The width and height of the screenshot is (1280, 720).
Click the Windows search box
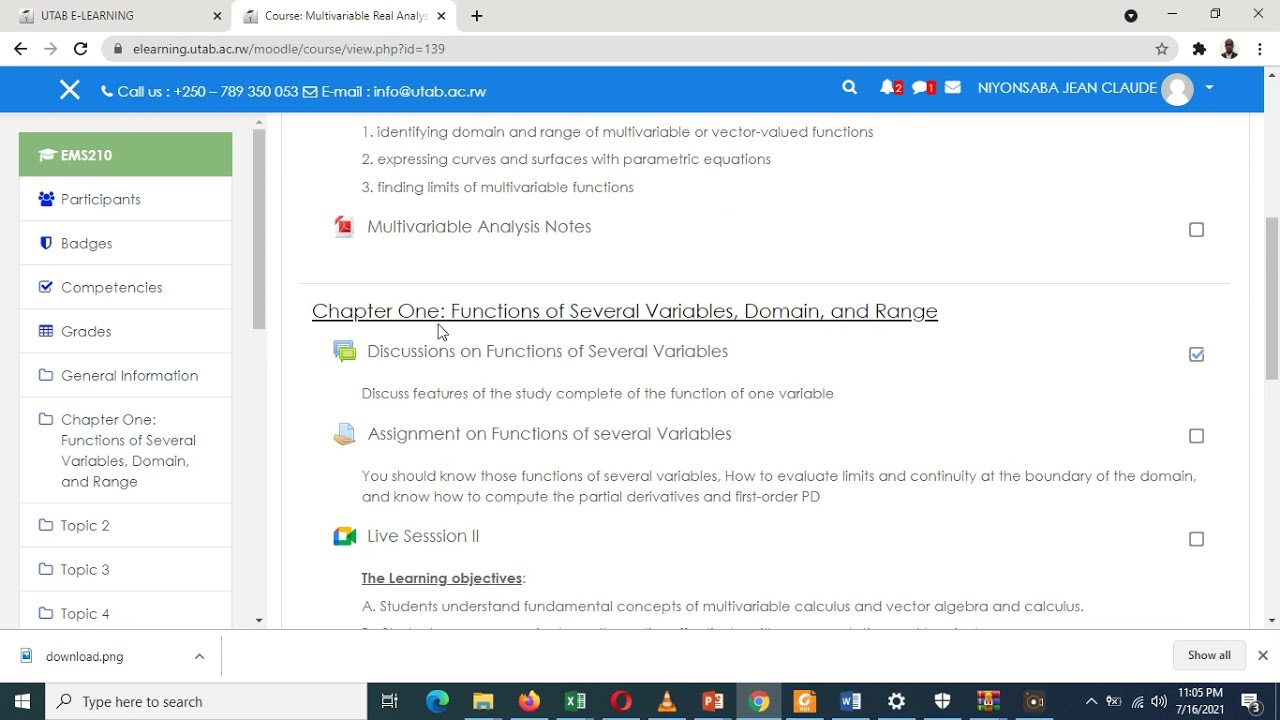pos(207,701)
